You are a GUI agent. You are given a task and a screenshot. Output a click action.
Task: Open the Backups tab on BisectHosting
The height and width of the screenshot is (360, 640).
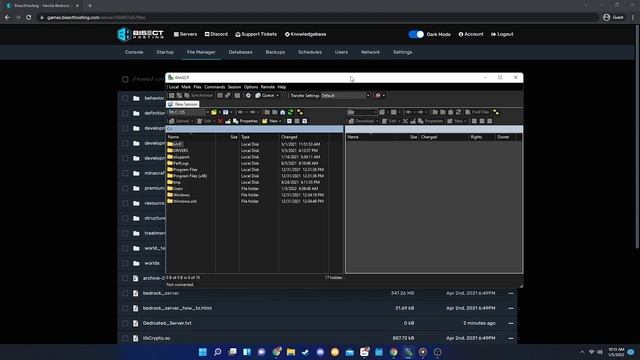point(275,52)
